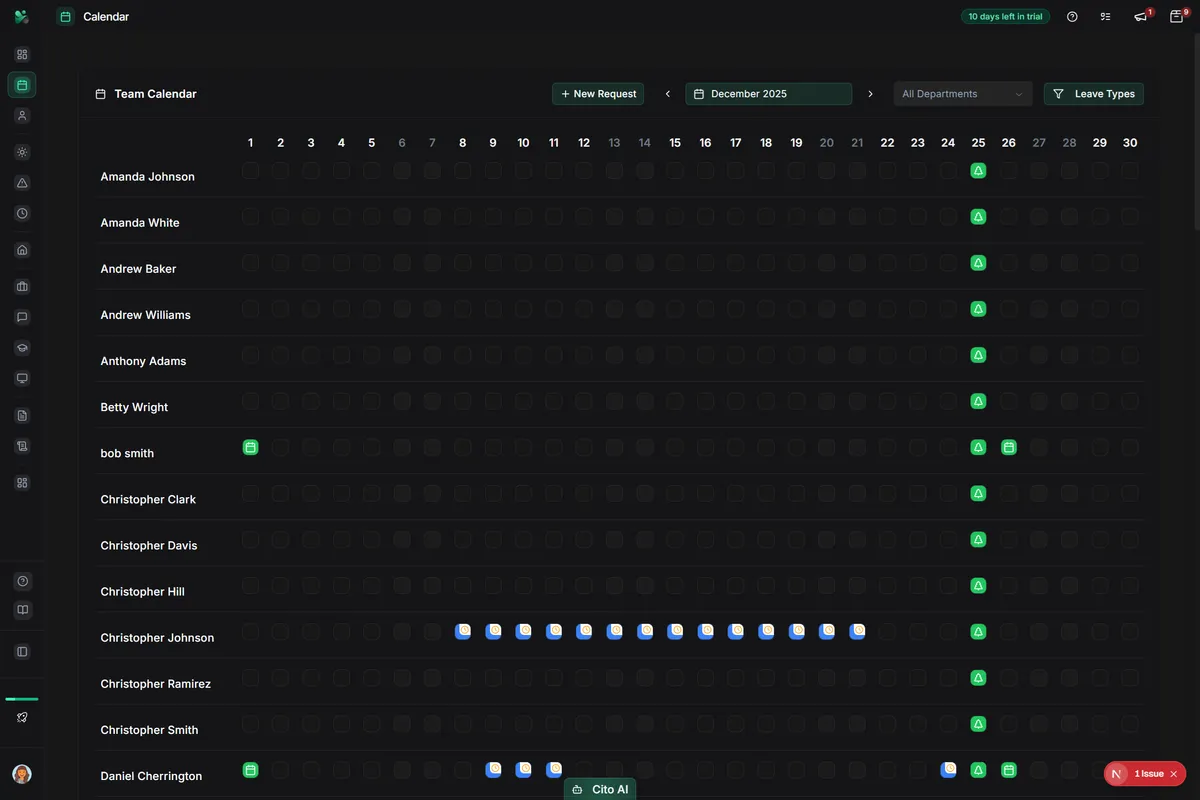Click the clock icon in the sidebar

click(22, 213)
